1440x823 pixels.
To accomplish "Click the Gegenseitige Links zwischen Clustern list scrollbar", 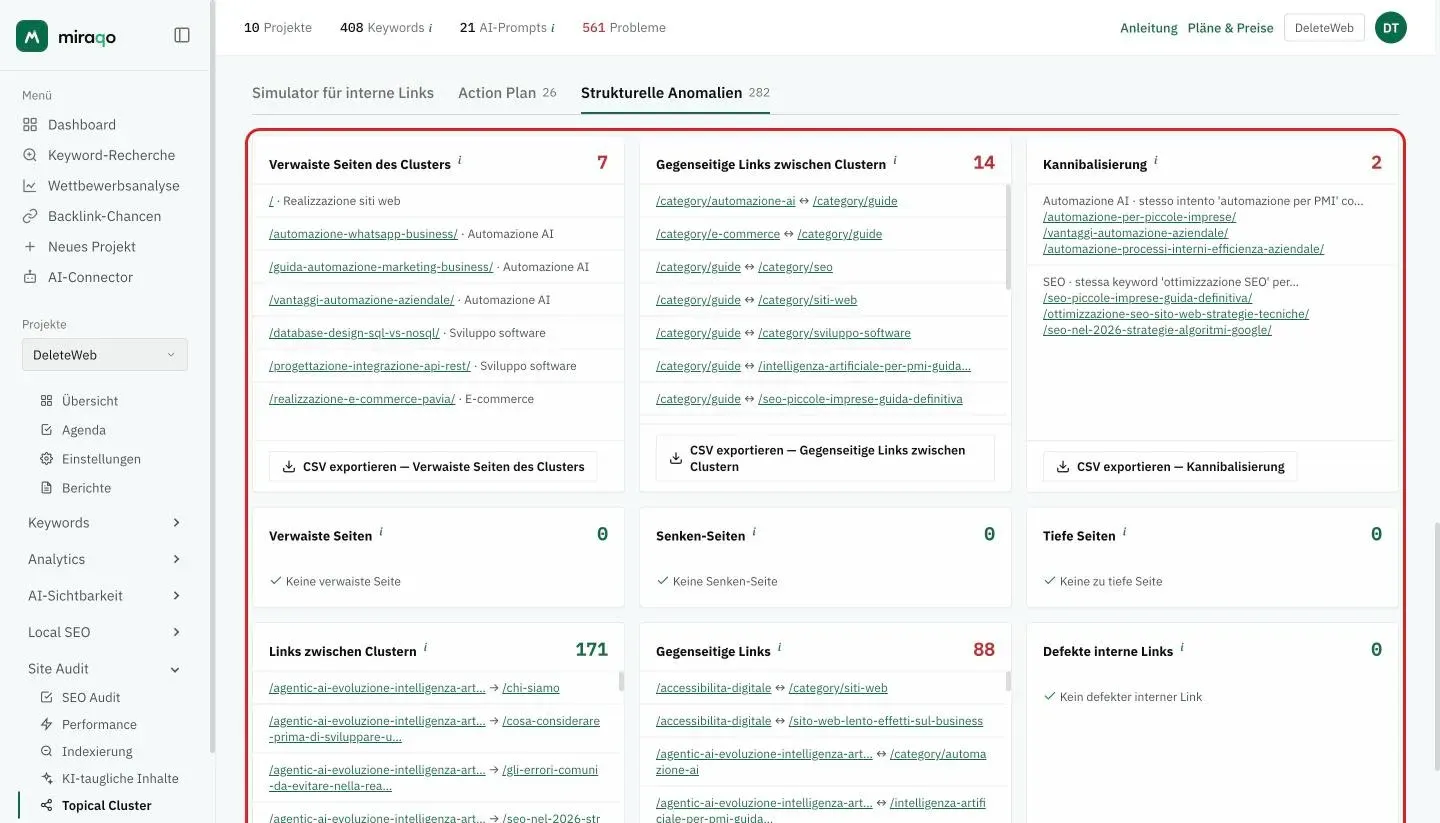I will (1008, 237).
